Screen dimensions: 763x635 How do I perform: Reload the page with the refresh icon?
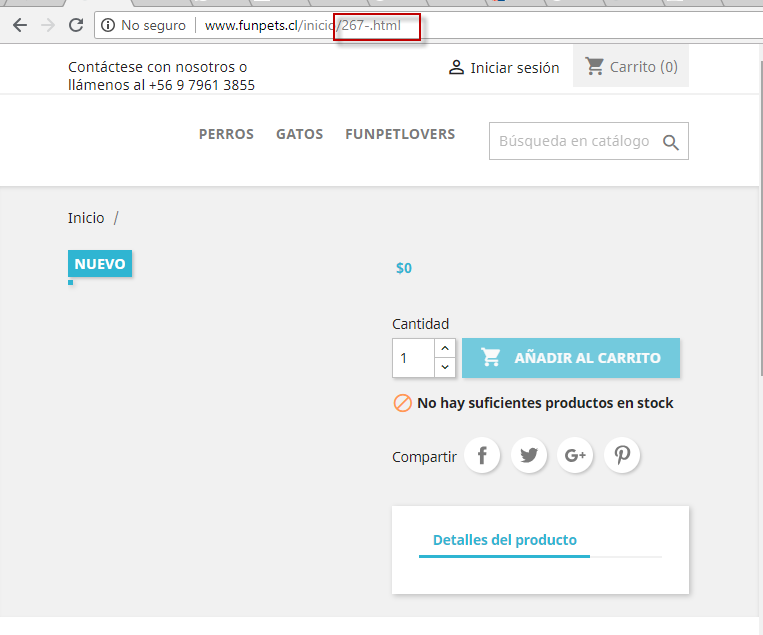pyautogui.click(x=76, y=25)
